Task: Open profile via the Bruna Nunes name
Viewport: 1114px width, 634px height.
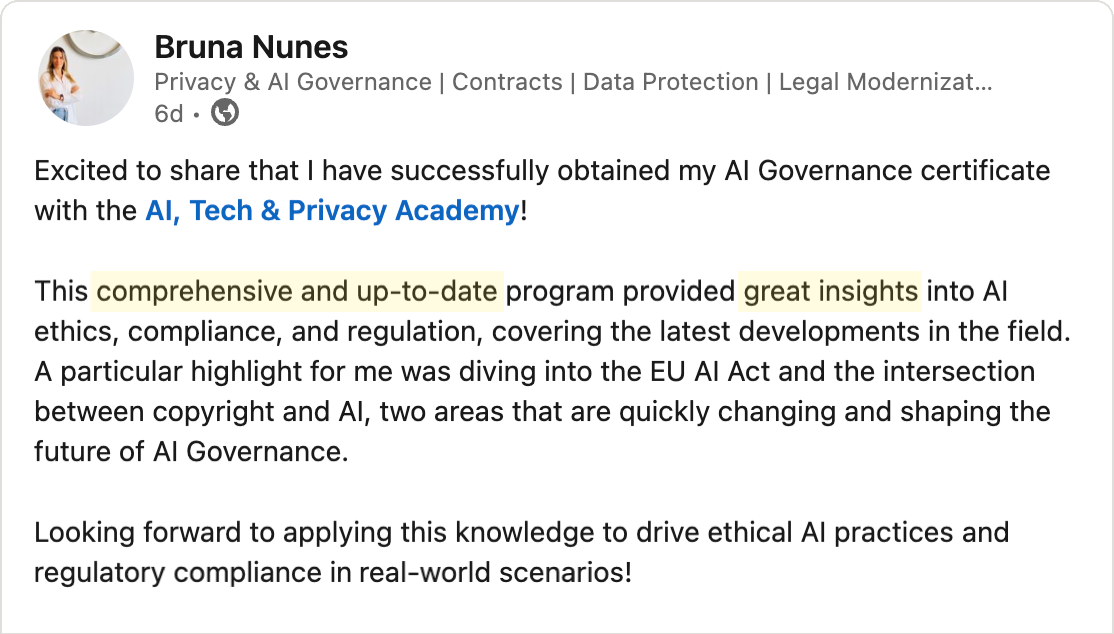Action: tap(251, 46)
